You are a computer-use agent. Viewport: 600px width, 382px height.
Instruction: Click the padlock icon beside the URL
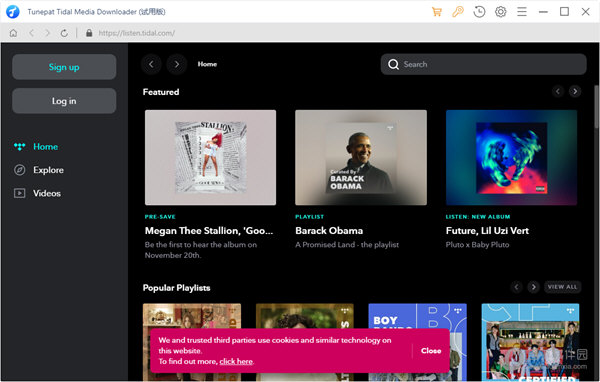(89, 33)
